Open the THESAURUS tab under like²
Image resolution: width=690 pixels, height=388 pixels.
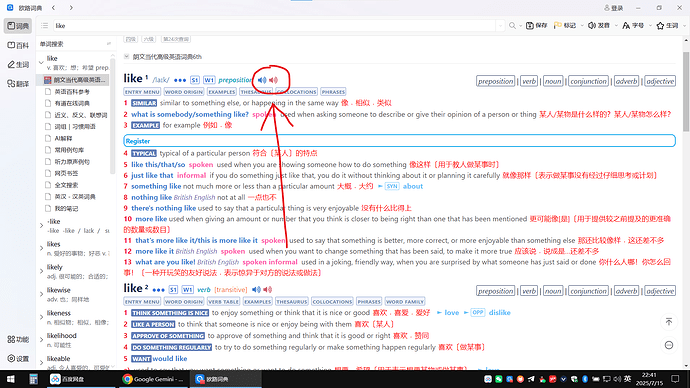point(292,302)
